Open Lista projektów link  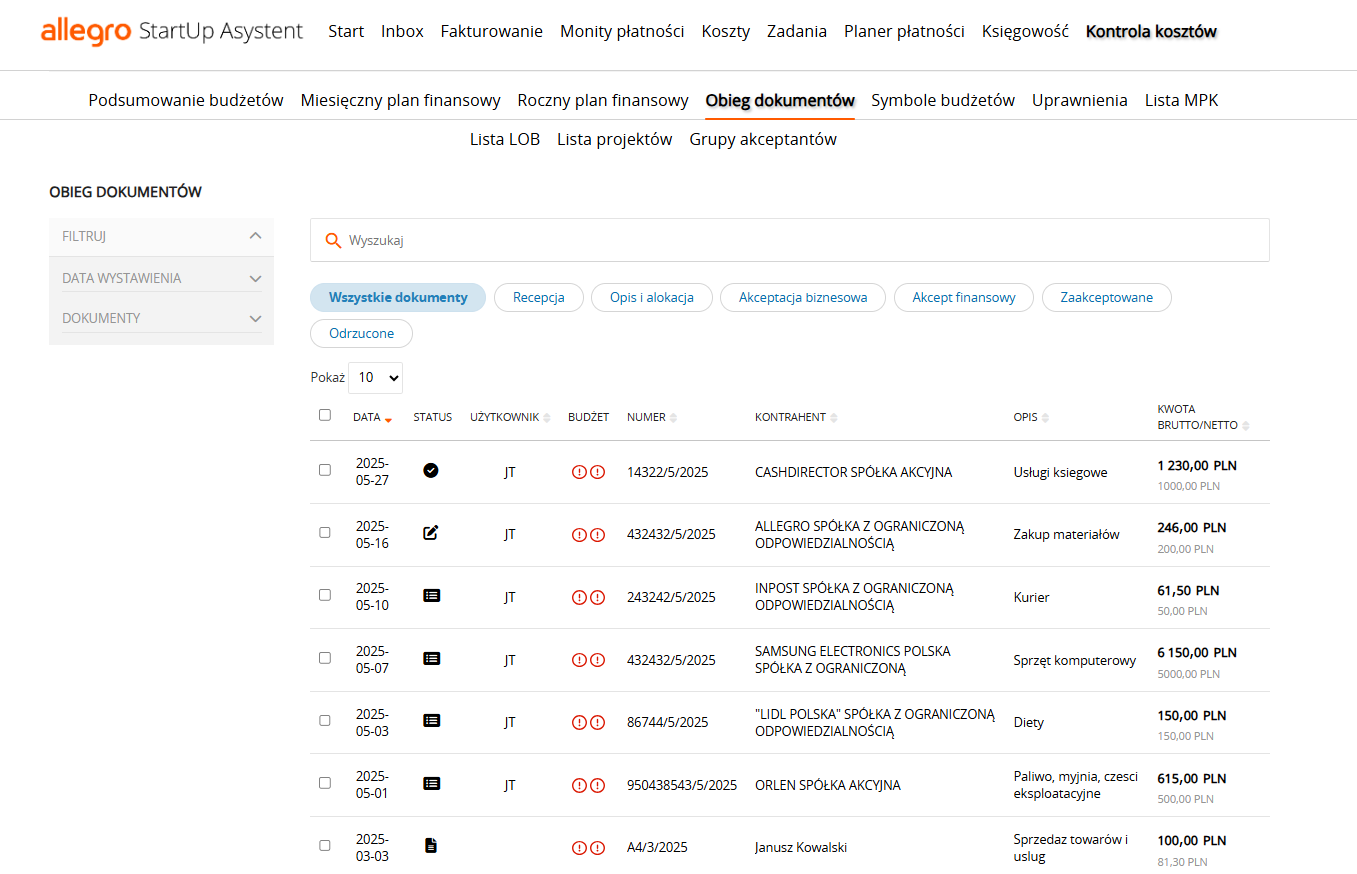pos(614,139)
